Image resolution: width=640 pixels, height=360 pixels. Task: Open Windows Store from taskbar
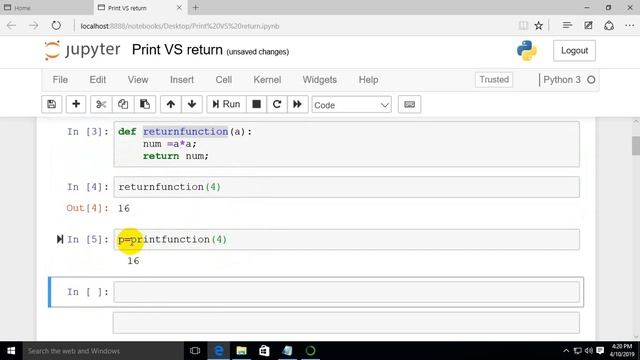264,351
